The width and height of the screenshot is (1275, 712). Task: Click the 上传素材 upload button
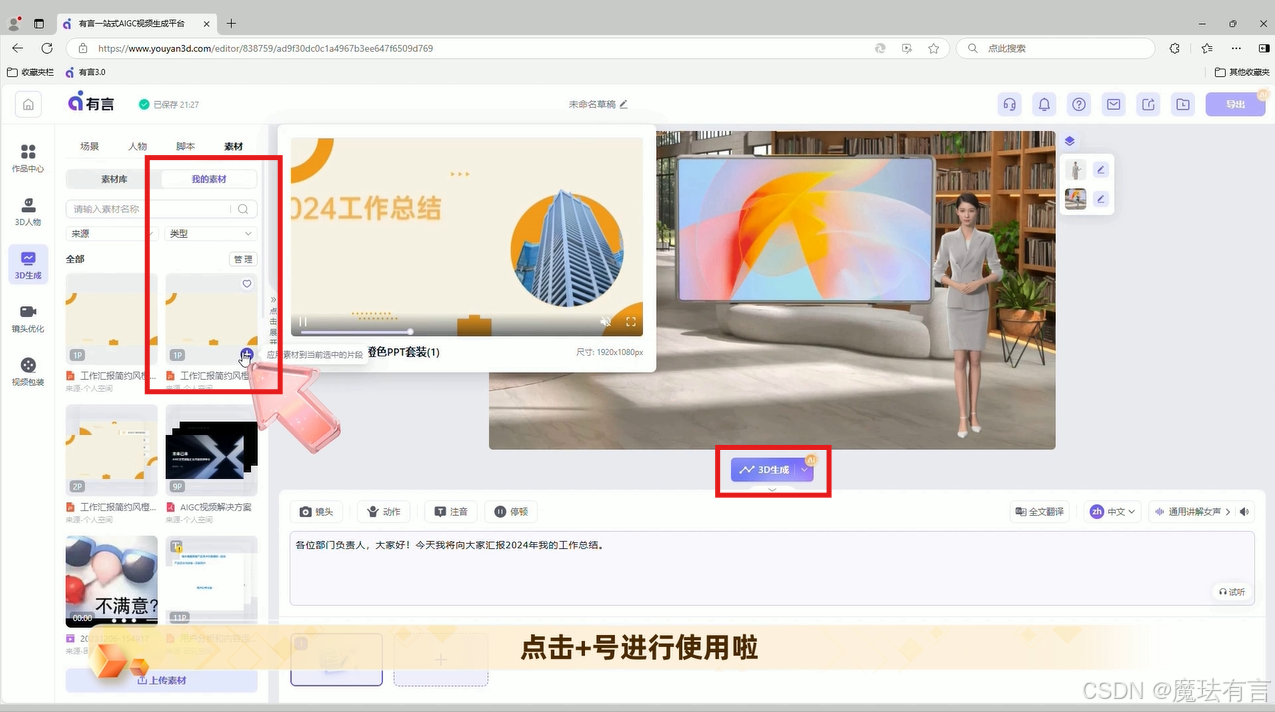coord(162,680)
